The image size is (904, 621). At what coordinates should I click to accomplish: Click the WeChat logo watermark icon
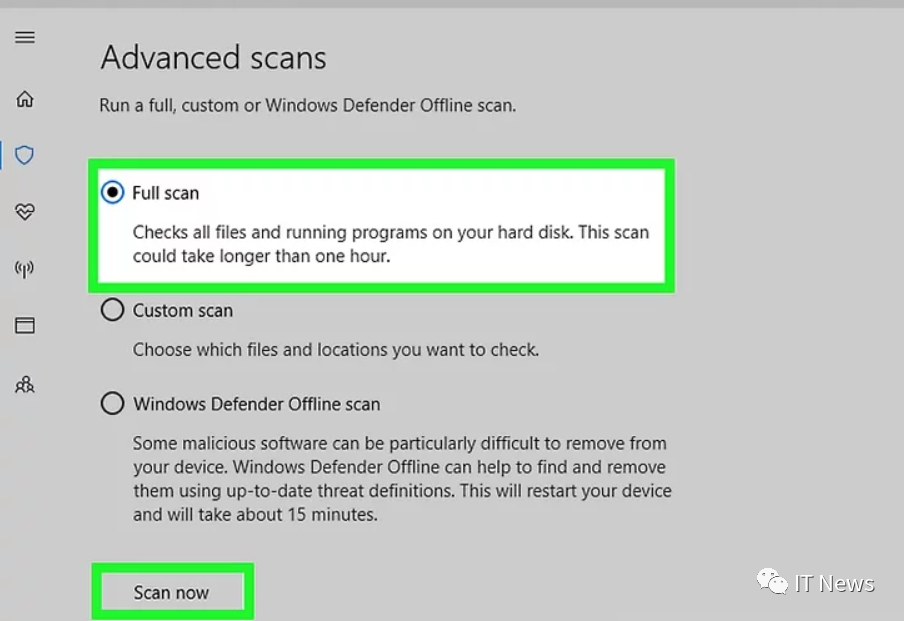pos(771,582)
